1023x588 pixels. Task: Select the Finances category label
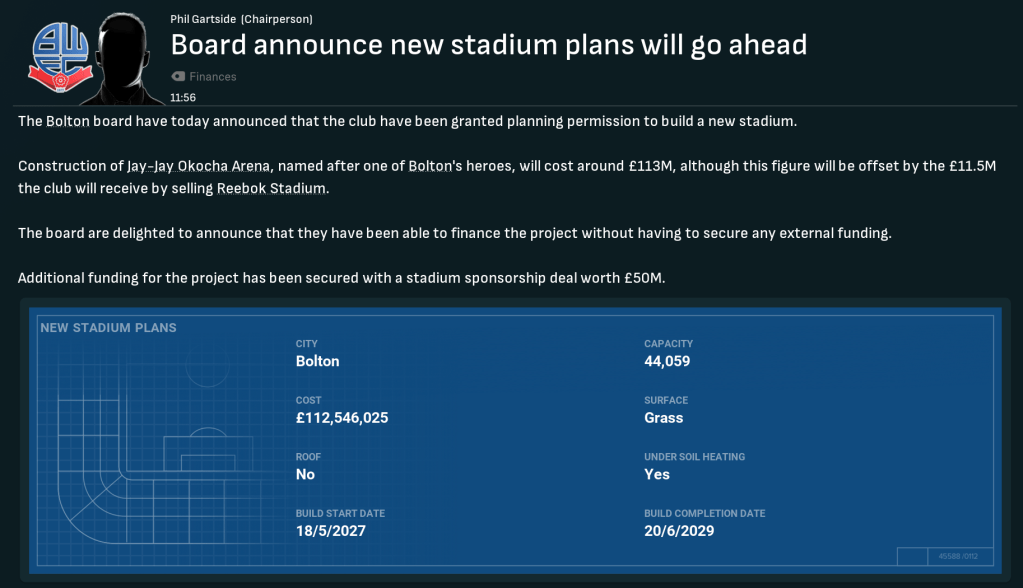point(212,76)
